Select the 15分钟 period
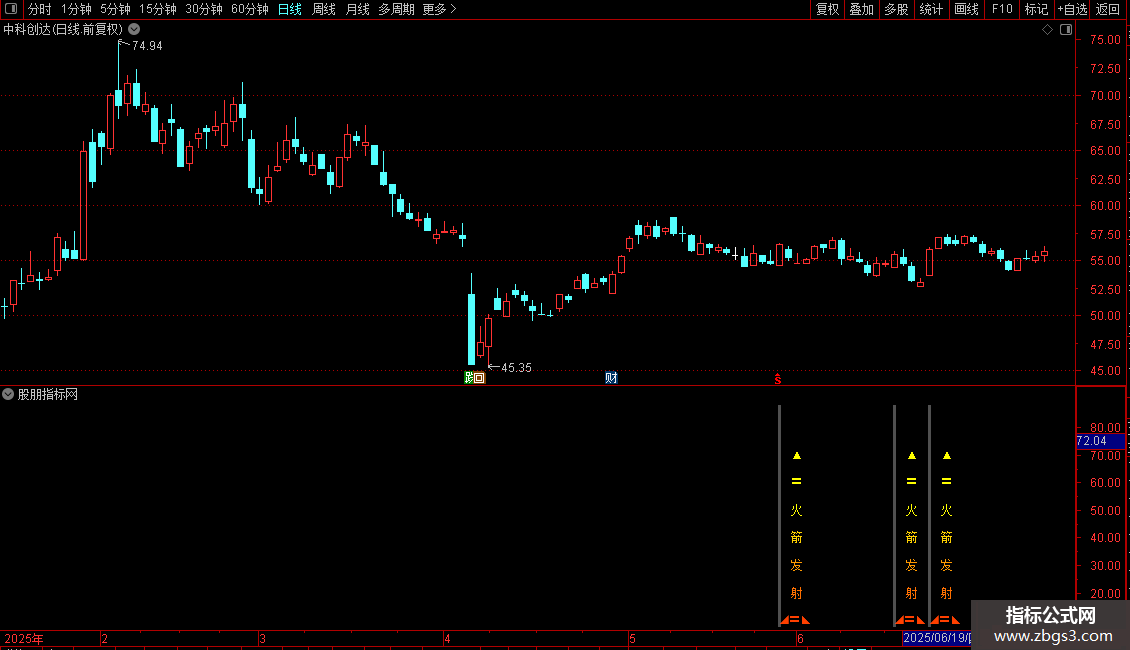 [157, 9]
